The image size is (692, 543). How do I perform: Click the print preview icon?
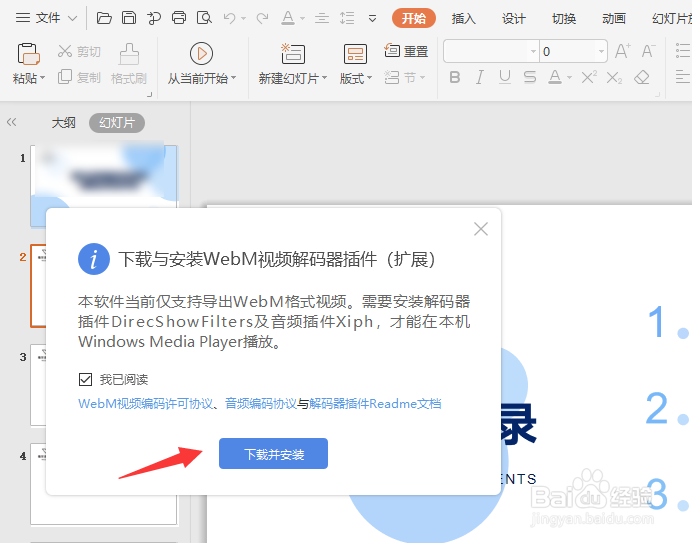pos(204,18)
